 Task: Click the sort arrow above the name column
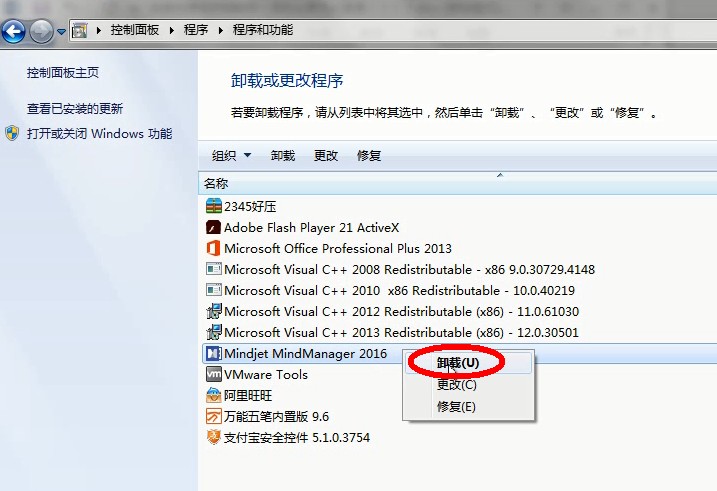500,175
